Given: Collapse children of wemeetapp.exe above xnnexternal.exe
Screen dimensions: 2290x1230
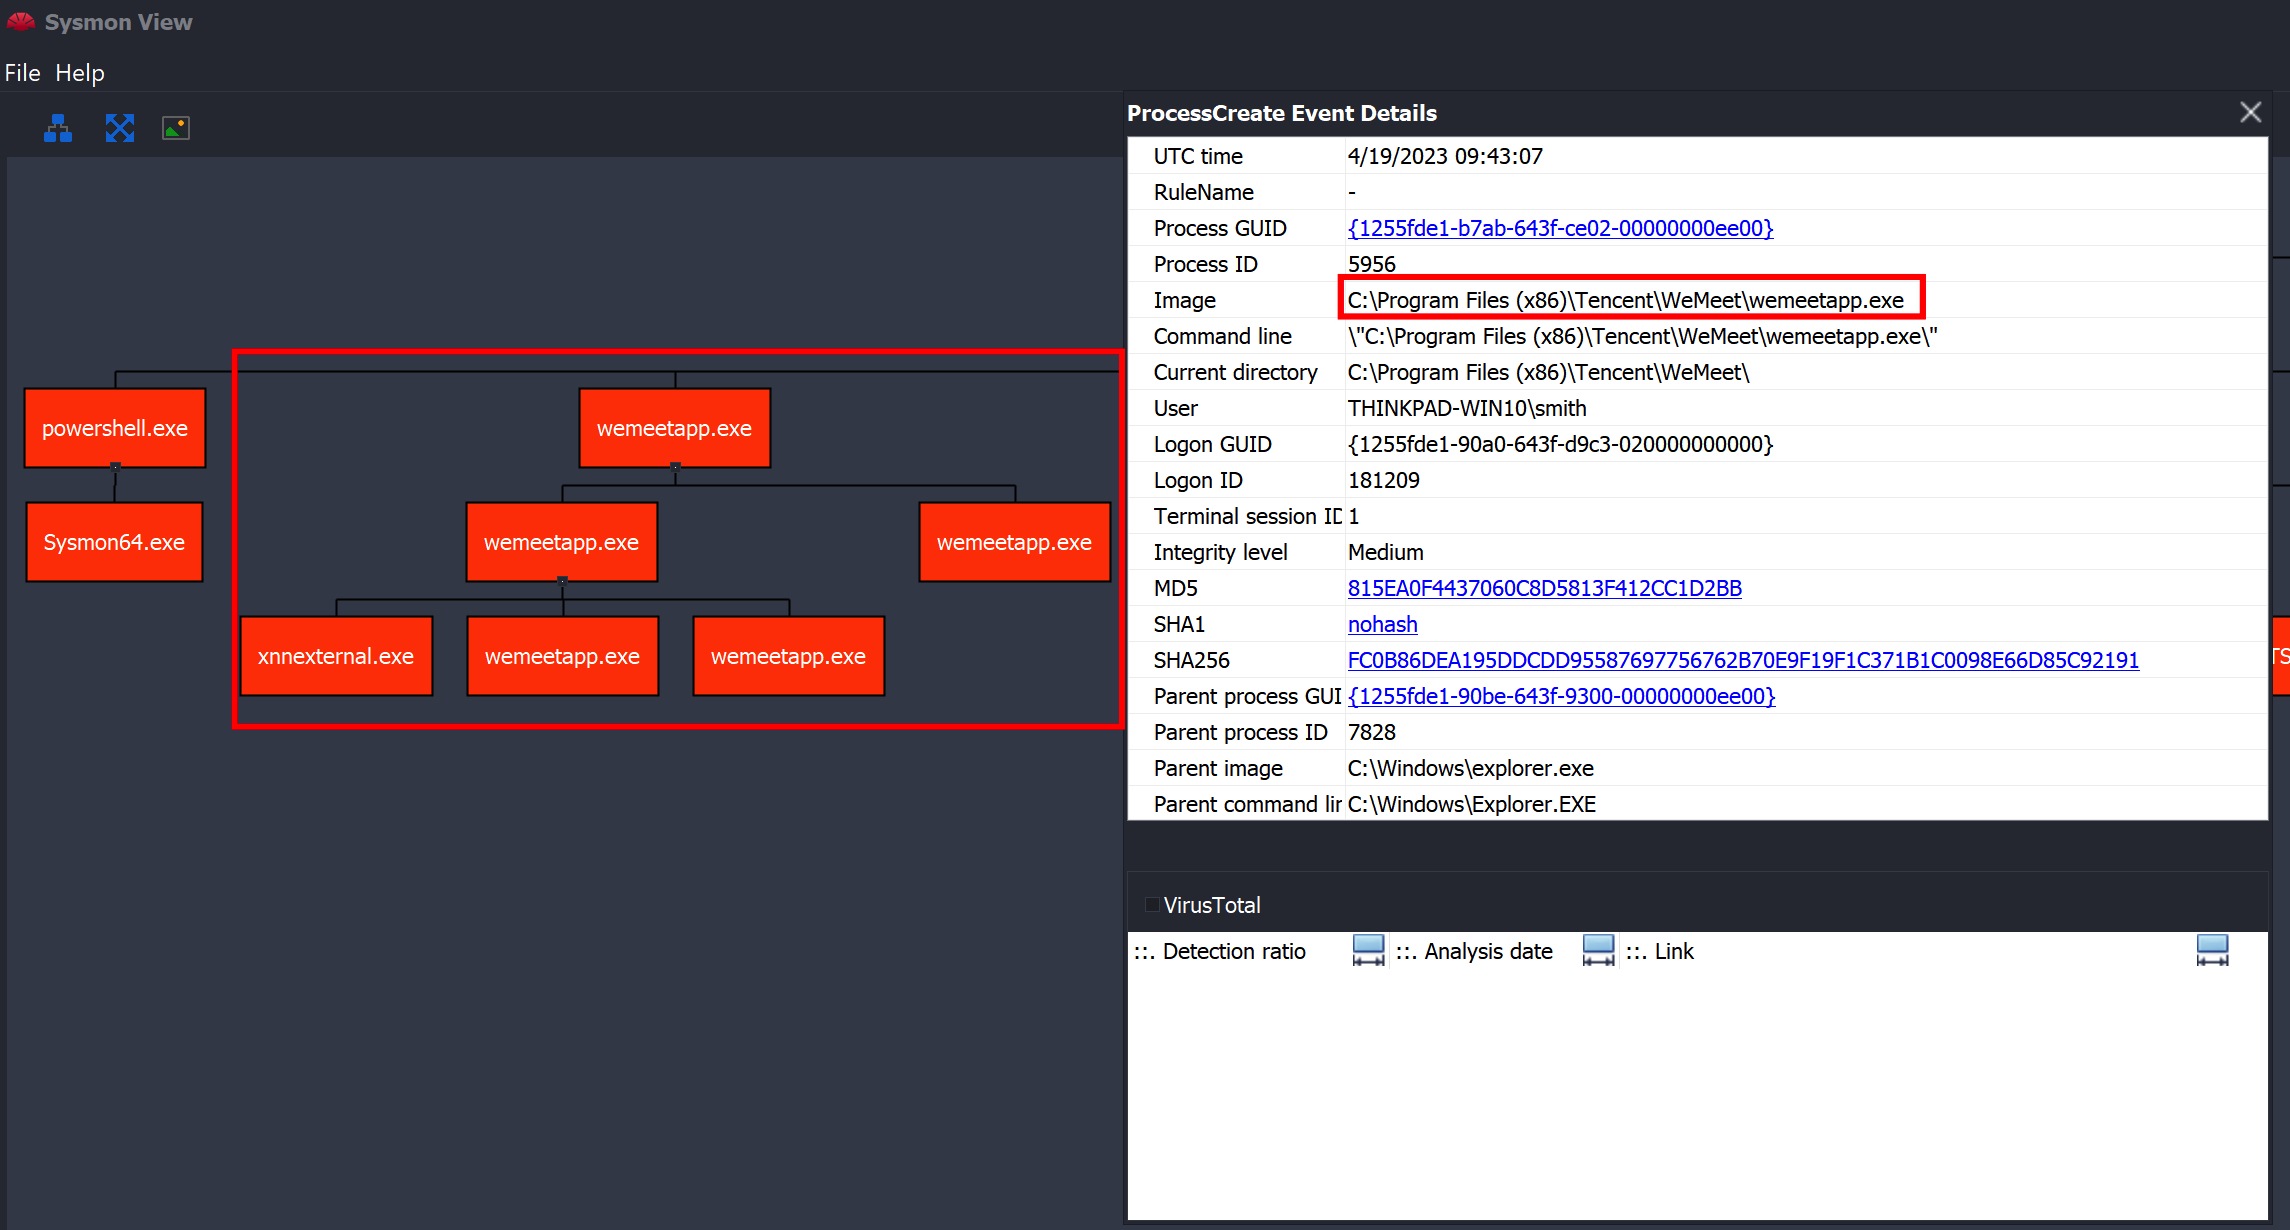Looking at the screenshot, I should 562,581.
